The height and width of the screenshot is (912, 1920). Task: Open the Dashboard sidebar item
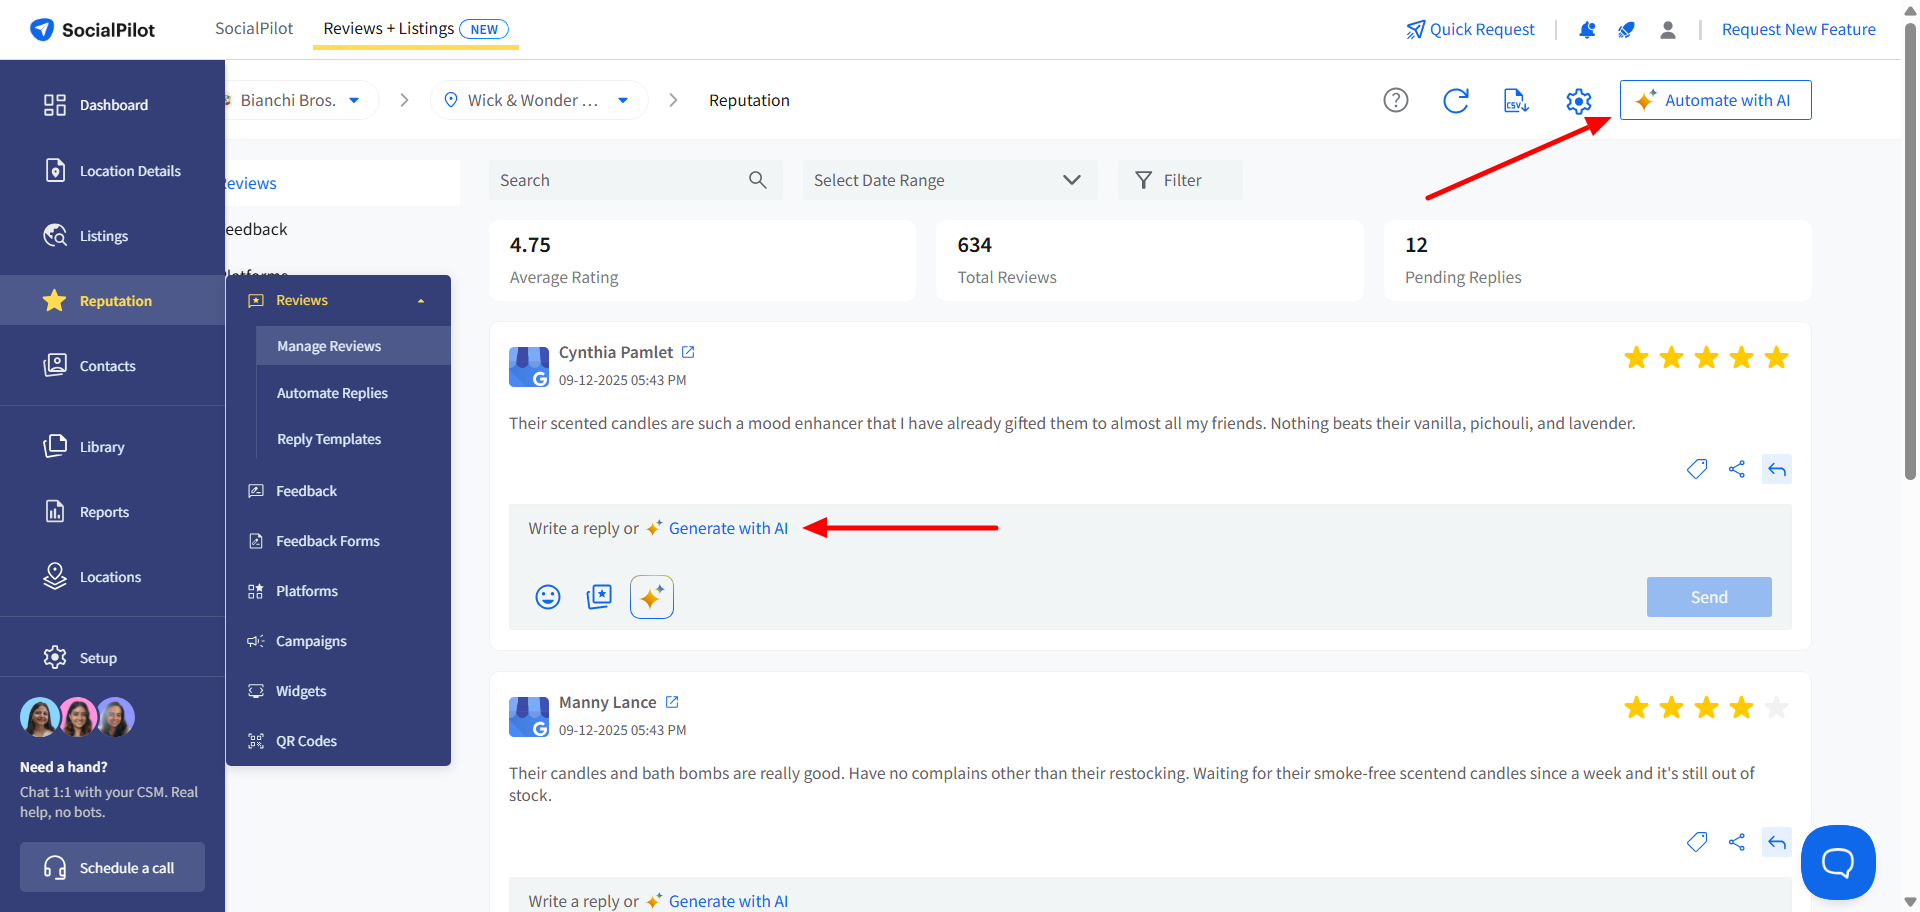[x=112, y=105]
